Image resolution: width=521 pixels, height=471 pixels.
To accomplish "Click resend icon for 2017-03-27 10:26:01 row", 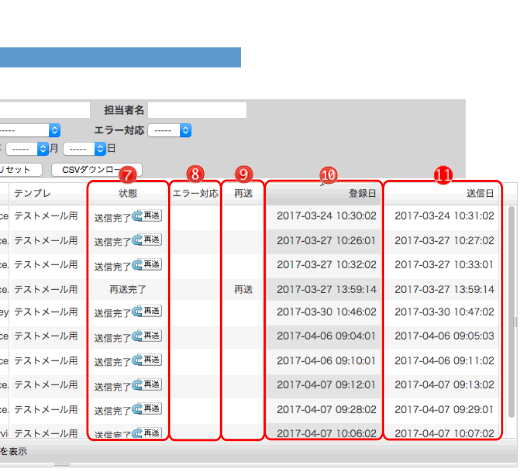I will (147, 240).
